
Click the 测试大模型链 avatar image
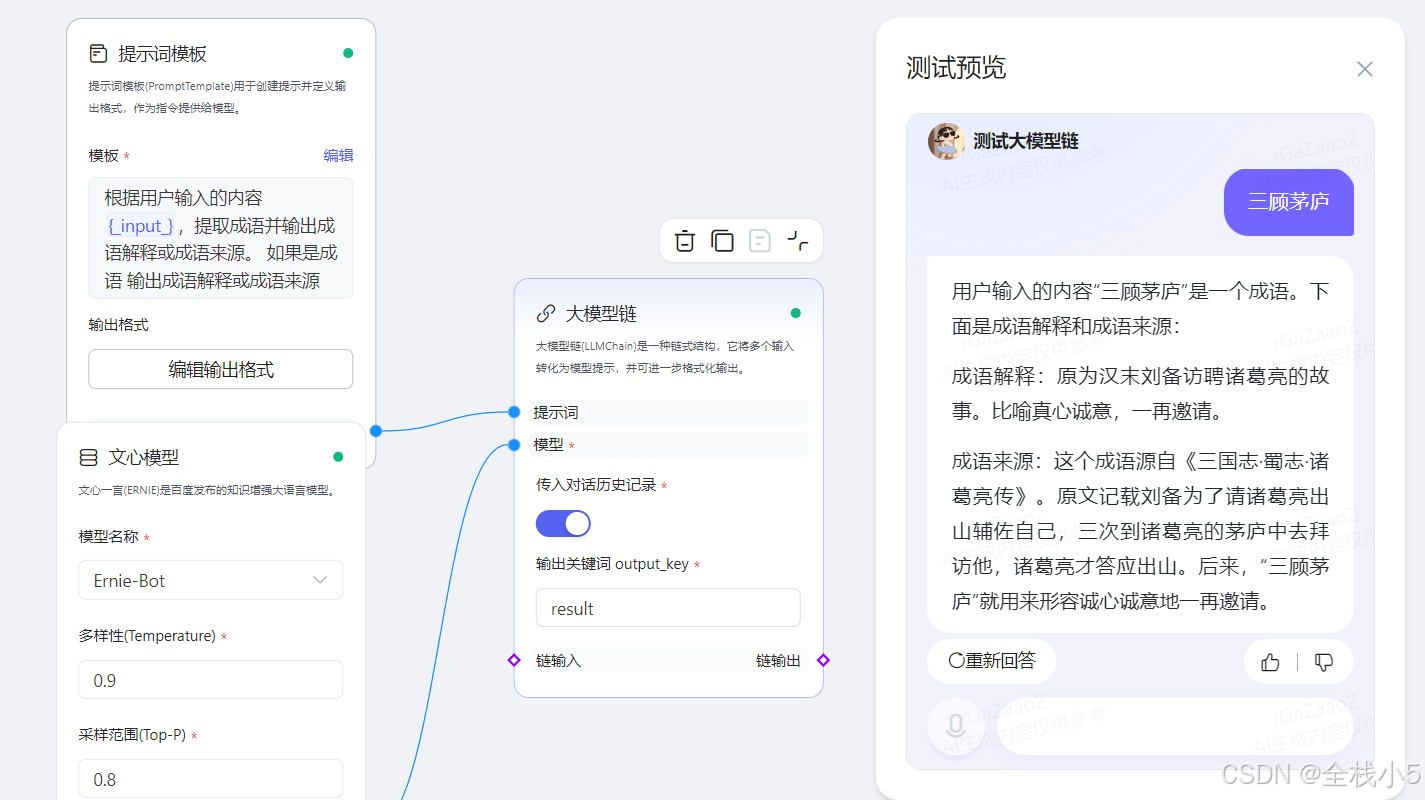tap(946, 141)
